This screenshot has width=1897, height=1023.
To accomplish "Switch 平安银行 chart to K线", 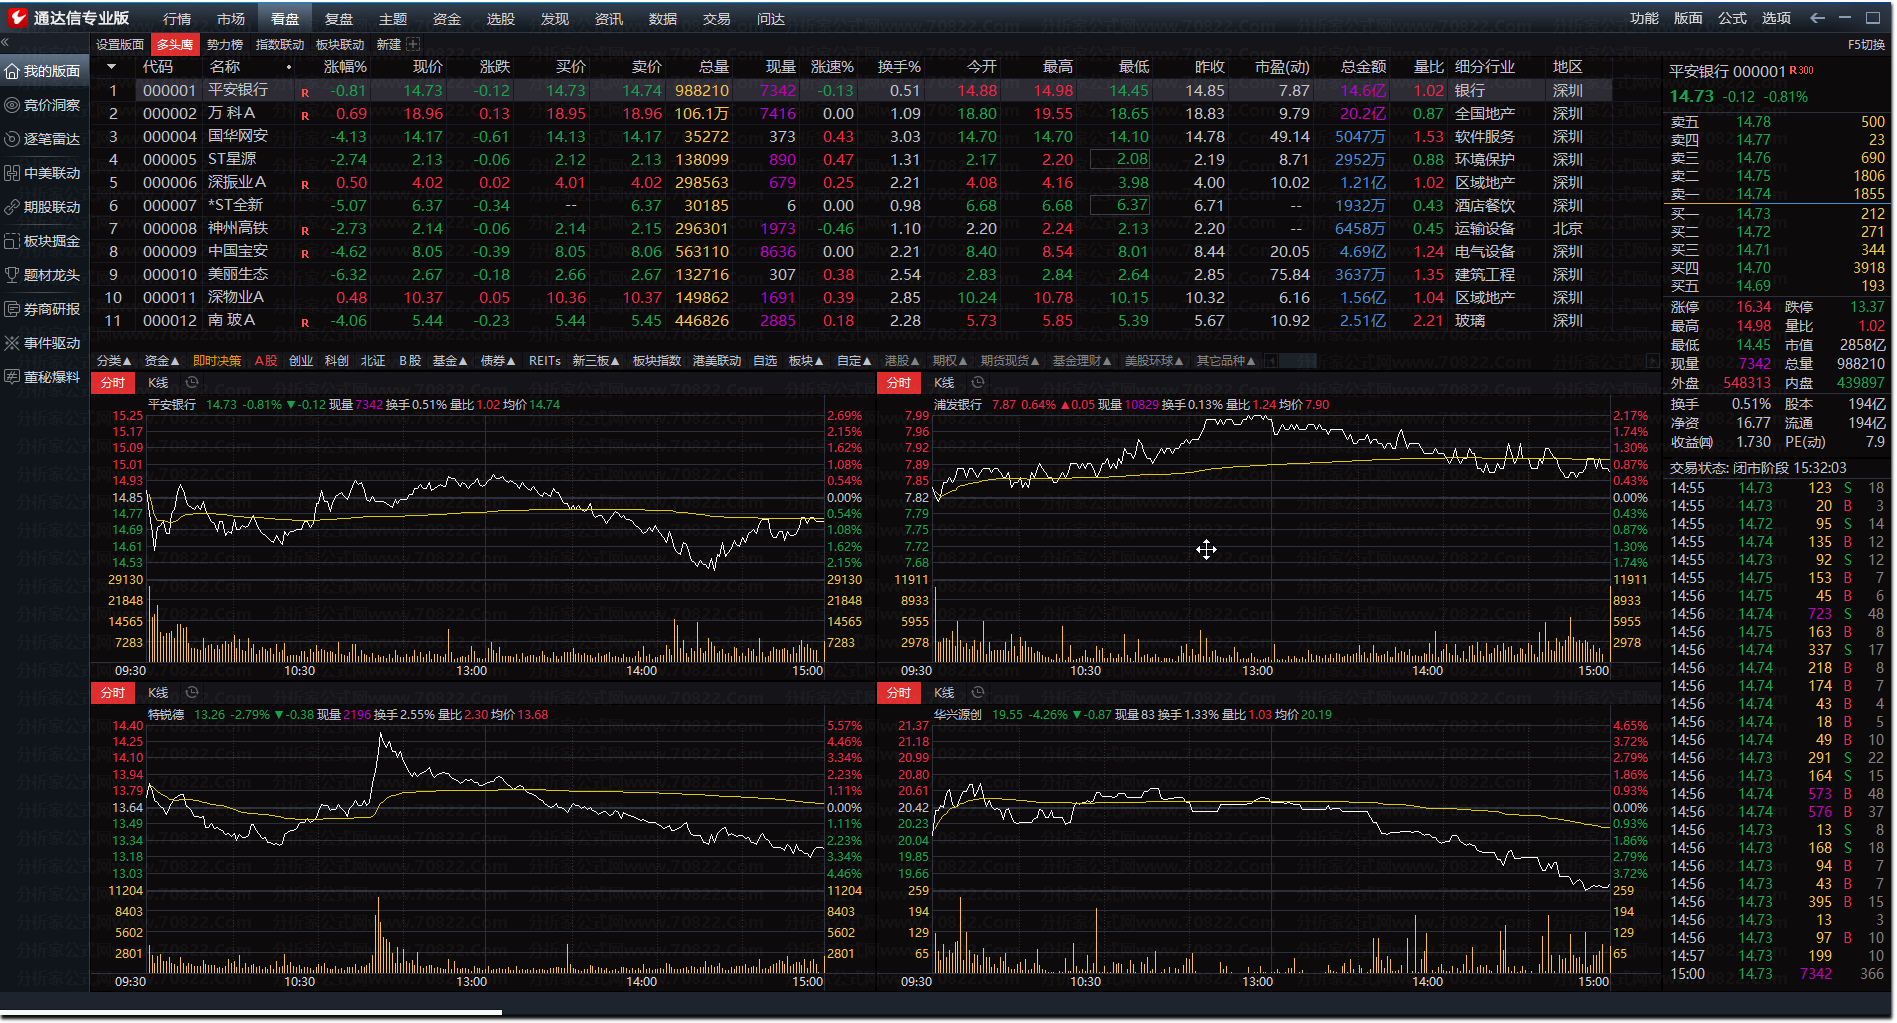I will (158, 383).
